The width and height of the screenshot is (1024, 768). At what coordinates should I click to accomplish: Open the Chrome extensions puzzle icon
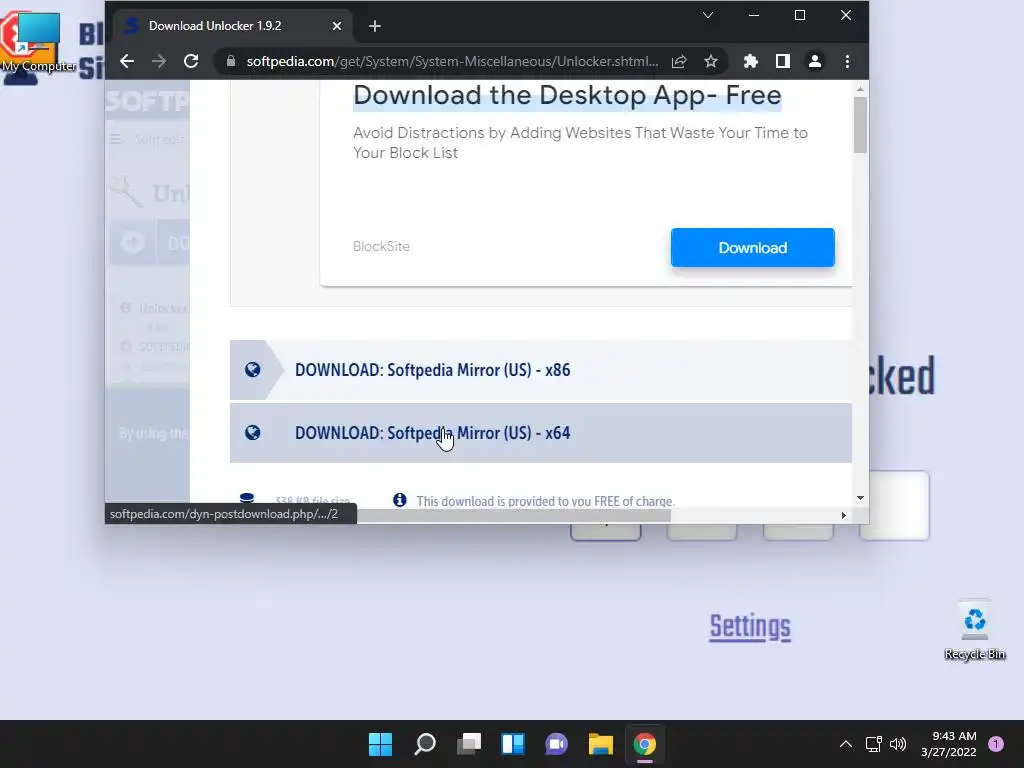pos(750,61)
